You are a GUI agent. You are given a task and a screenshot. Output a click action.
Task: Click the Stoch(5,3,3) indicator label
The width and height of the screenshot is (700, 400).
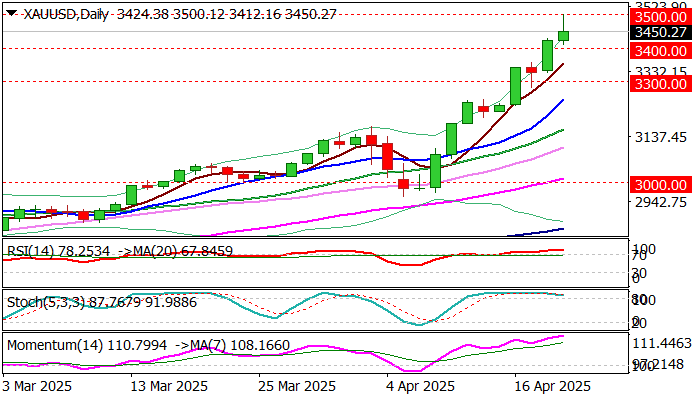tap(46, 302)
